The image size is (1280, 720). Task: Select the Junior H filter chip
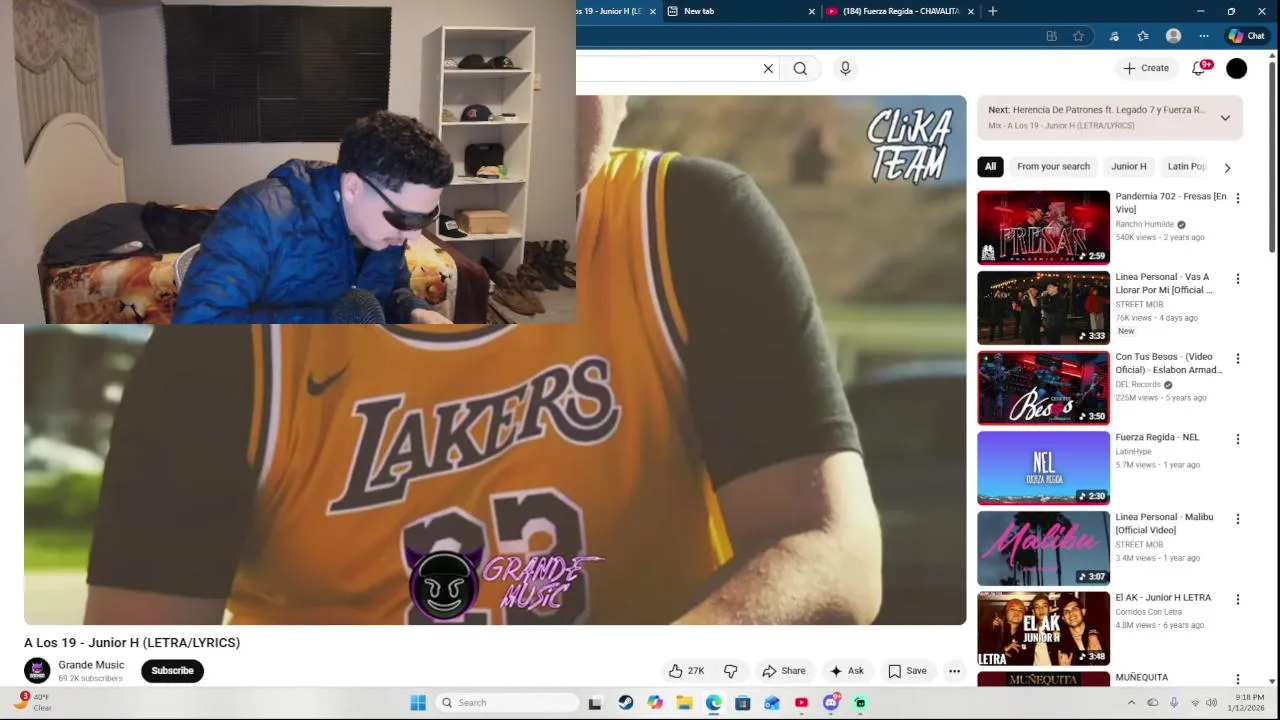click(x=1129, y=166)
